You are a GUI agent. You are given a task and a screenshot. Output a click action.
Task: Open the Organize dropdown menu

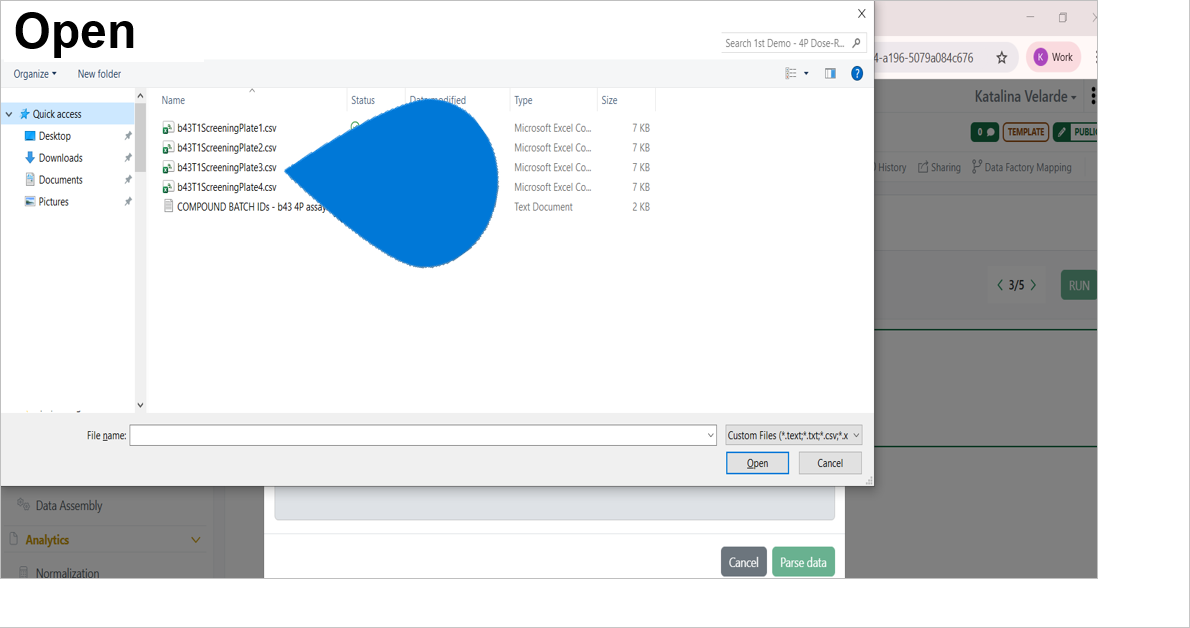click(x=35, y=74)
